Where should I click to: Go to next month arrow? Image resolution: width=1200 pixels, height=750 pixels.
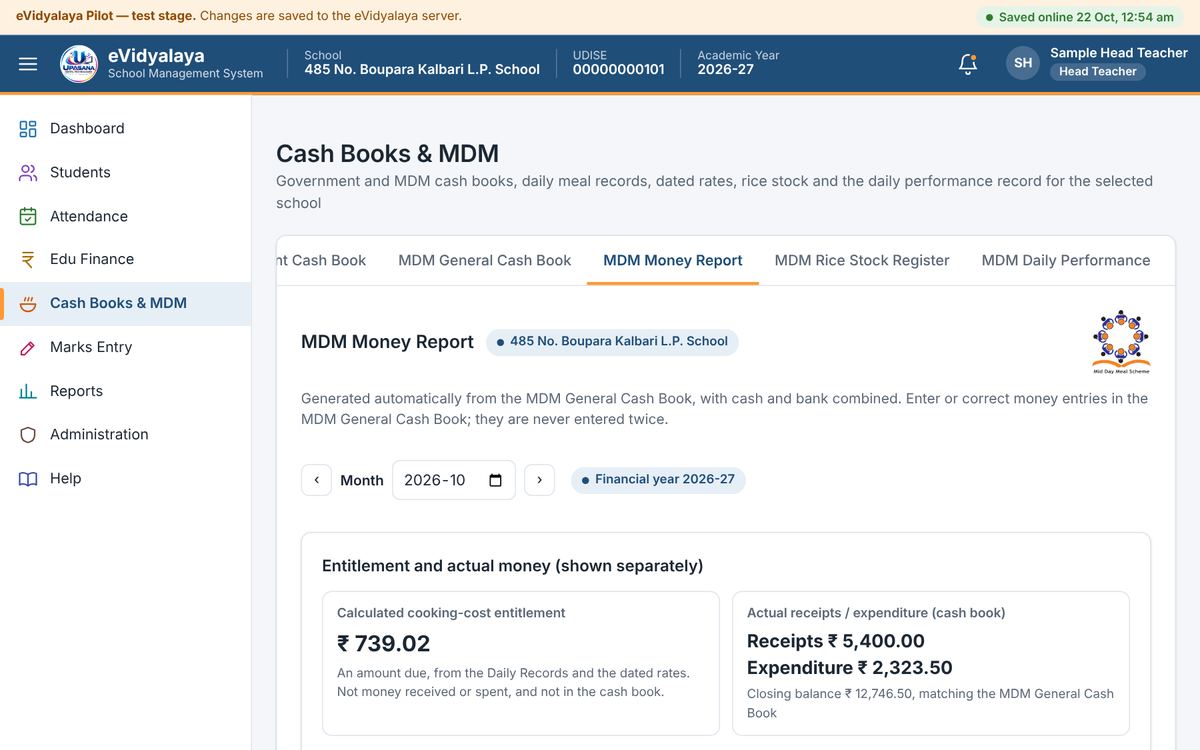click(539, 480)
